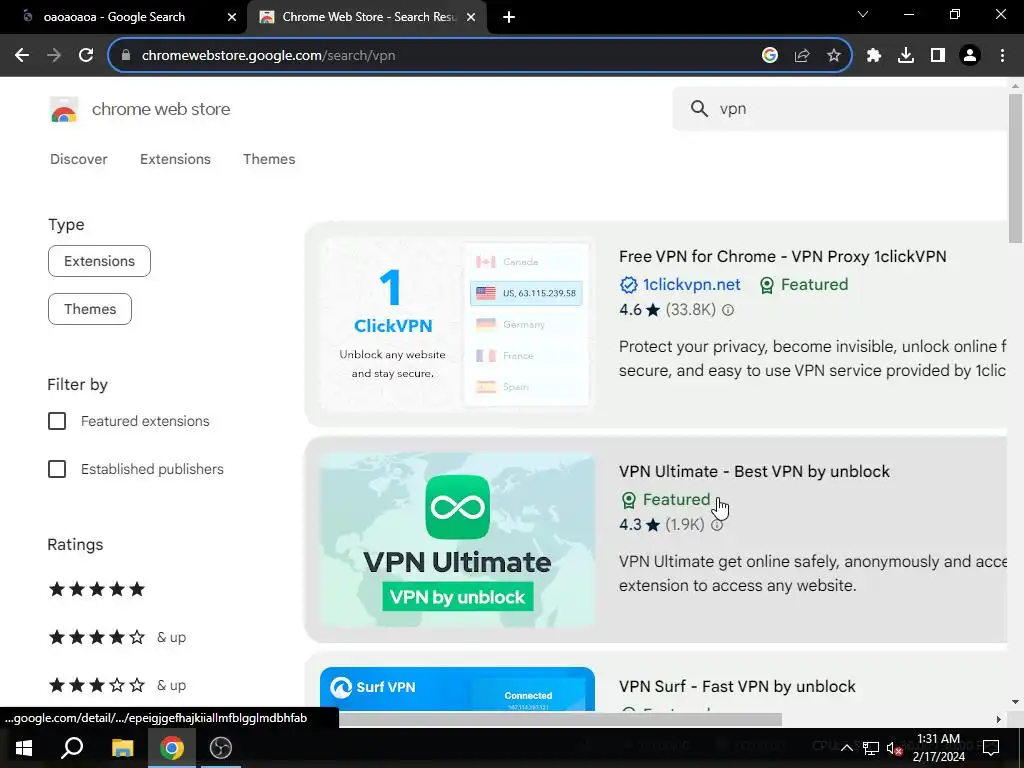This screenshot has height=768, width=1024.
Task: Open the Windows Start menu
Action: pos(24,748)
